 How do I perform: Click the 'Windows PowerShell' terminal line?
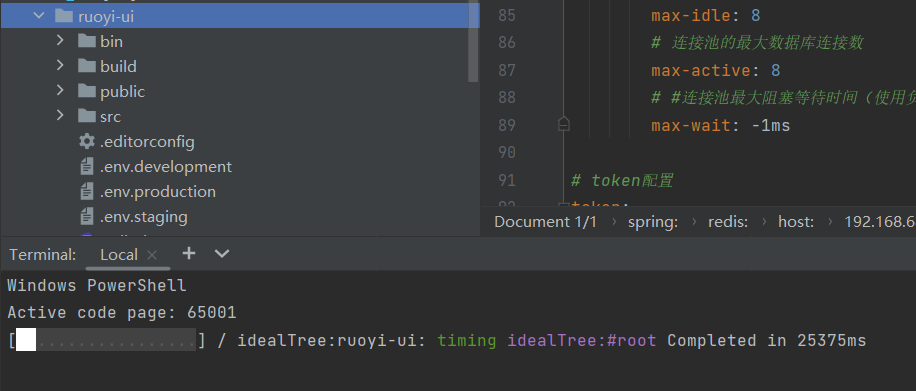click(x=96, y=286)
